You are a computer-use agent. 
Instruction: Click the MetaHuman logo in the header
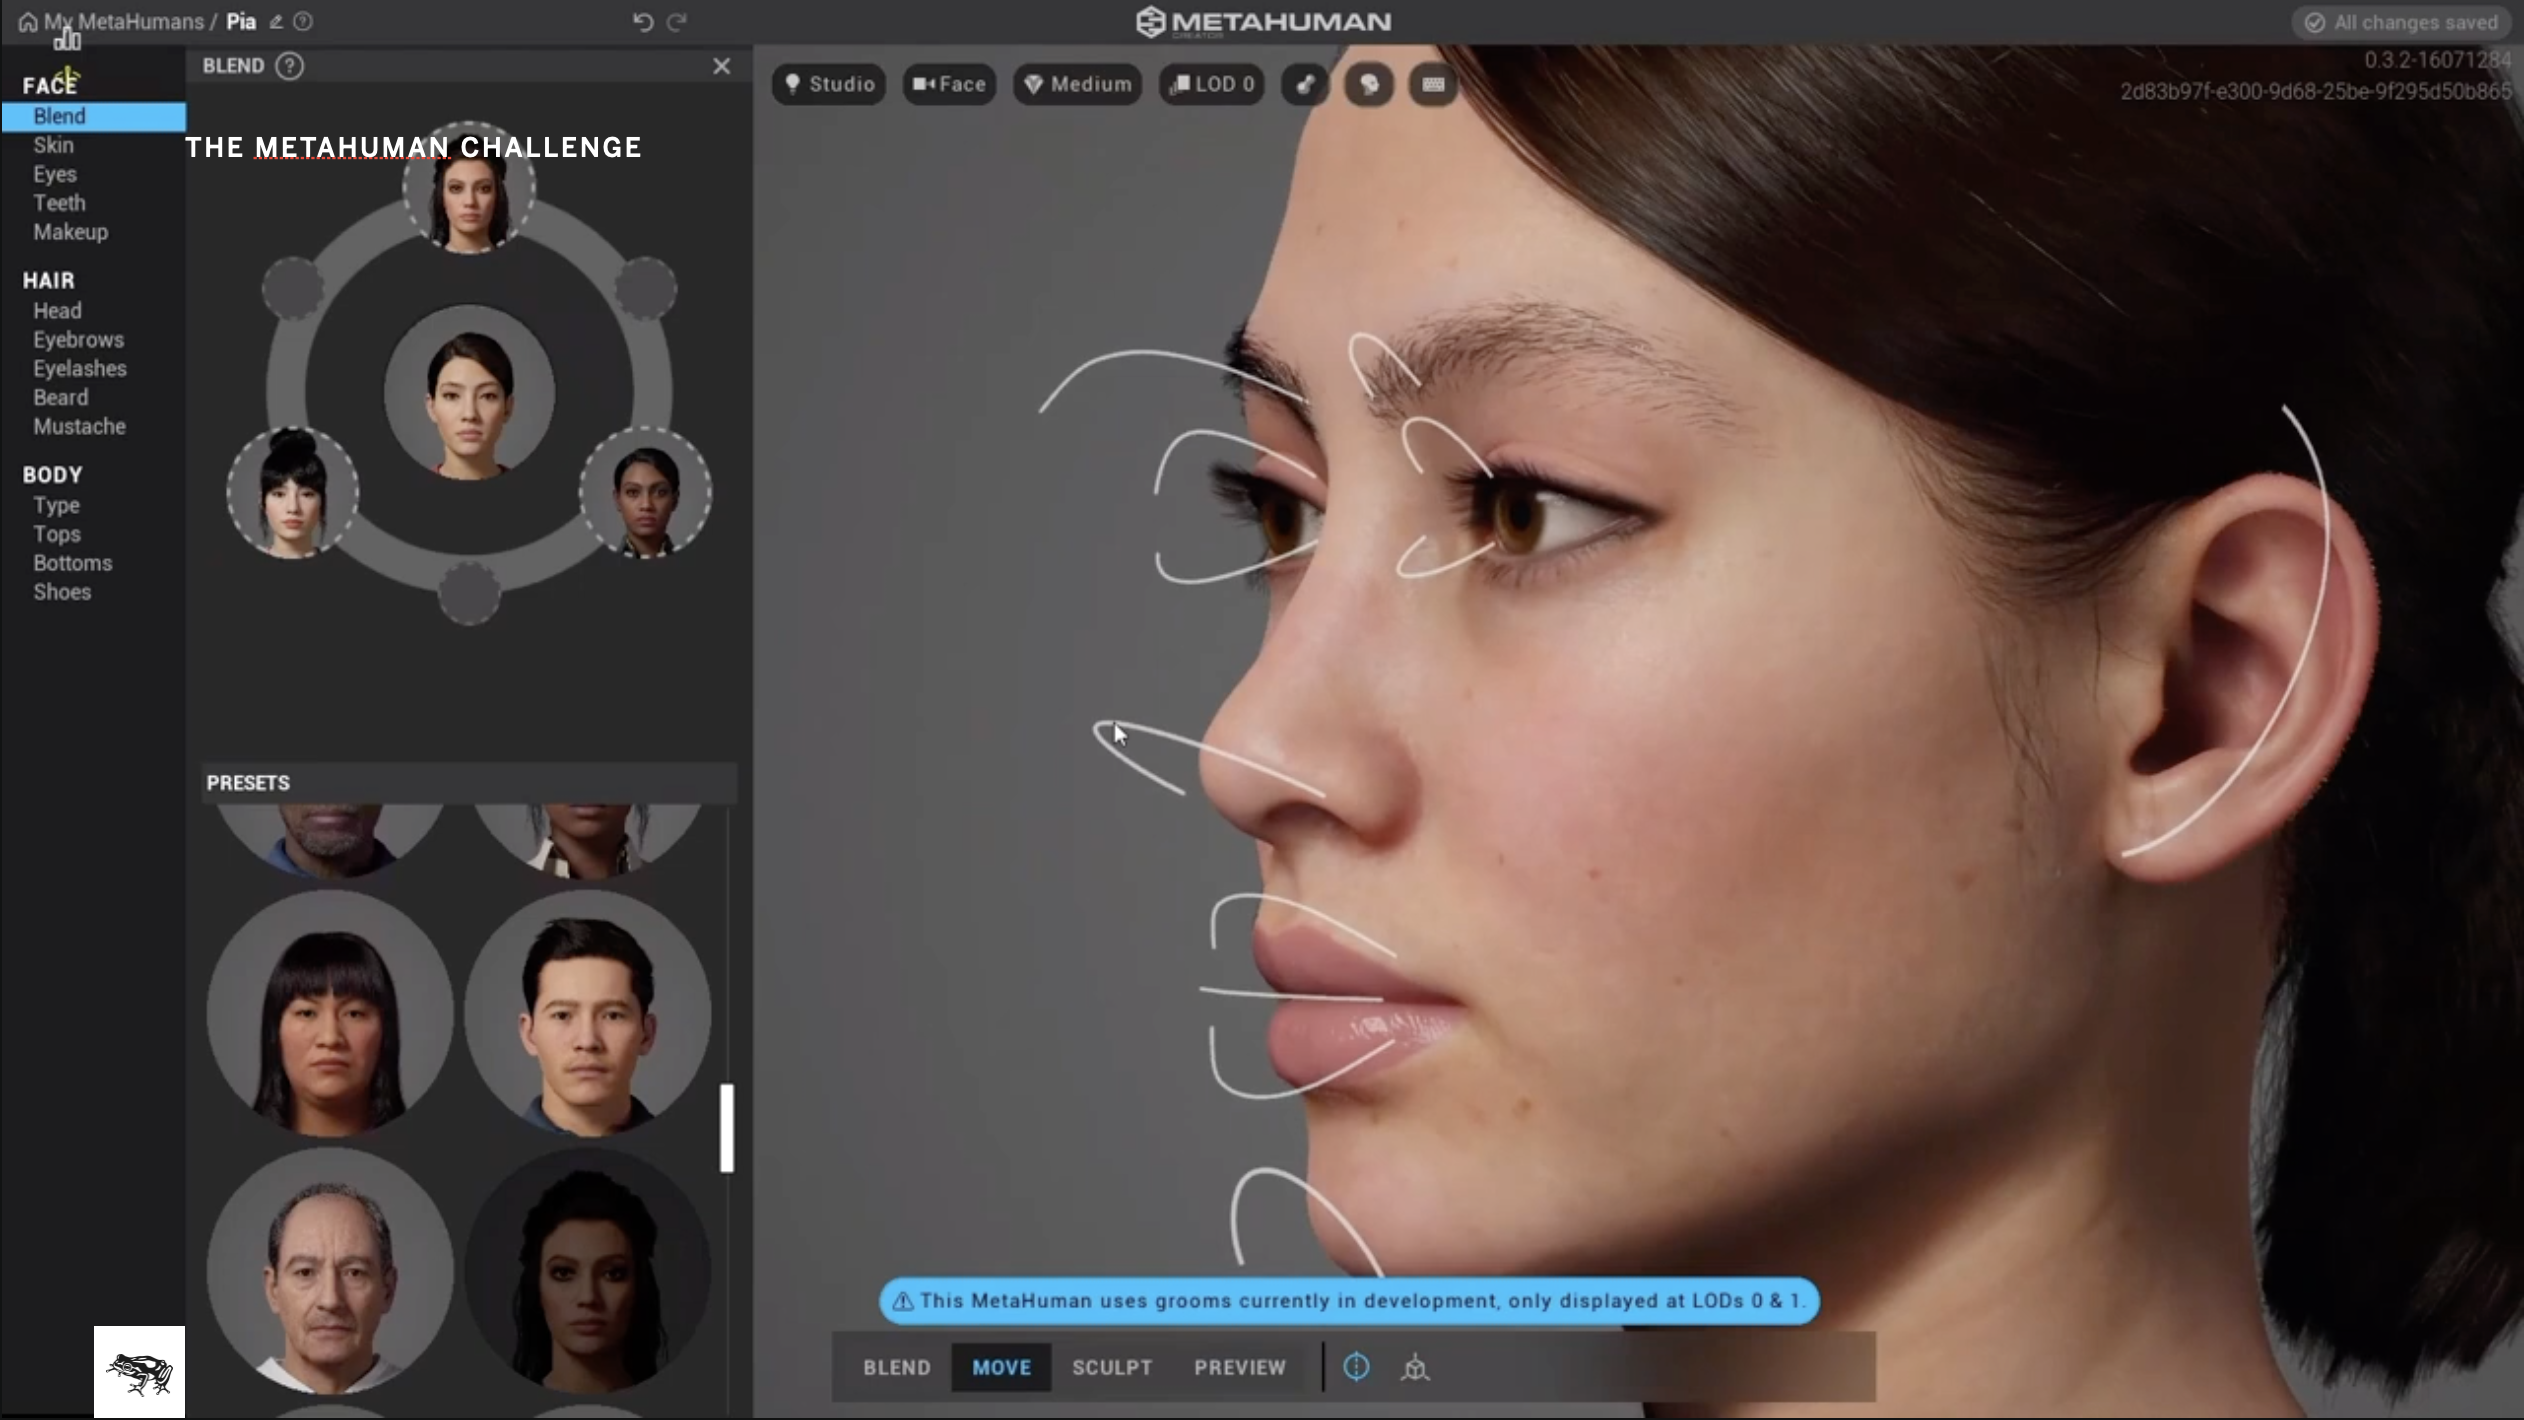pyautogui.click(x=1263, y=22)
